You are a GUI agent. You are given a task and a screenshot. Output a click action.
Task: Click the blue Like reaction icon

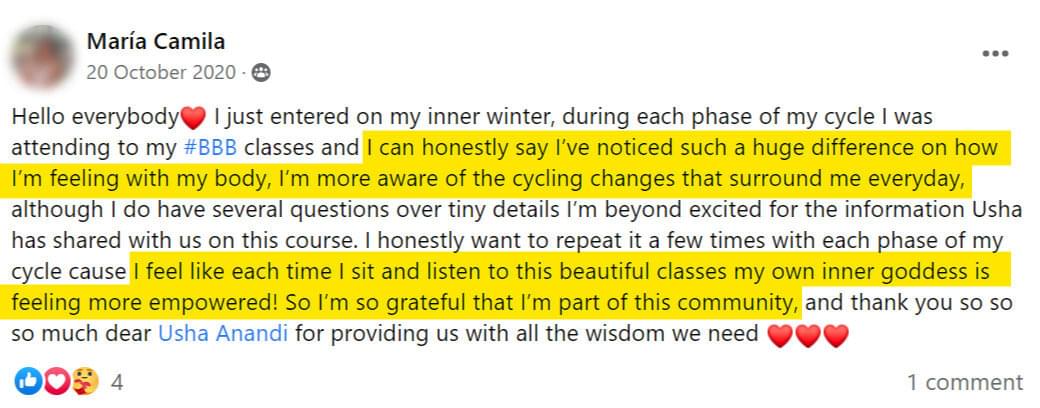28,381
